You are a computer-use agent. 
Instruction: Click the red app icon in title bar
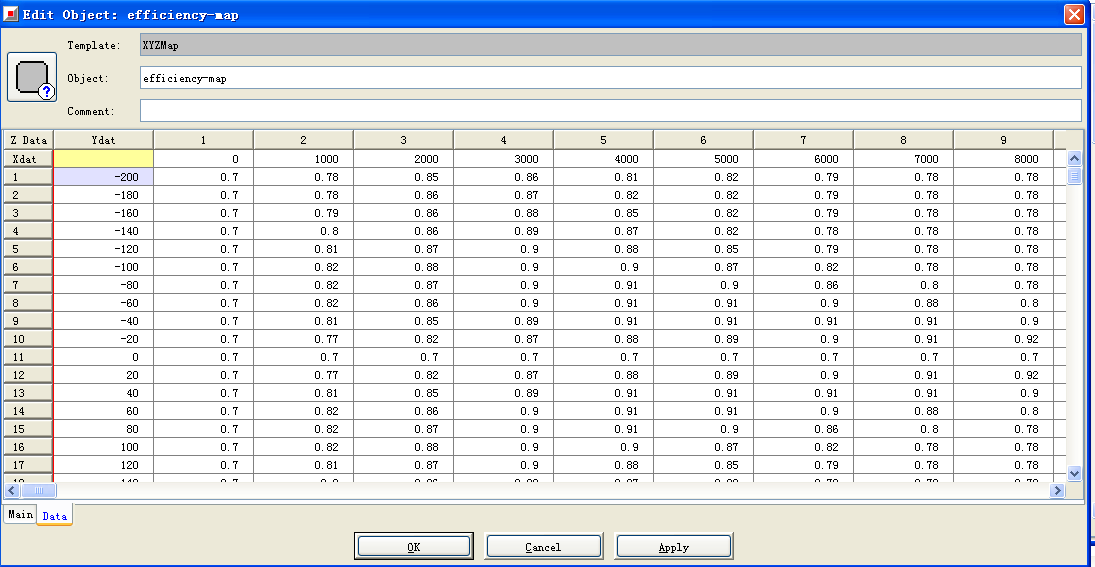click(11, 14)
